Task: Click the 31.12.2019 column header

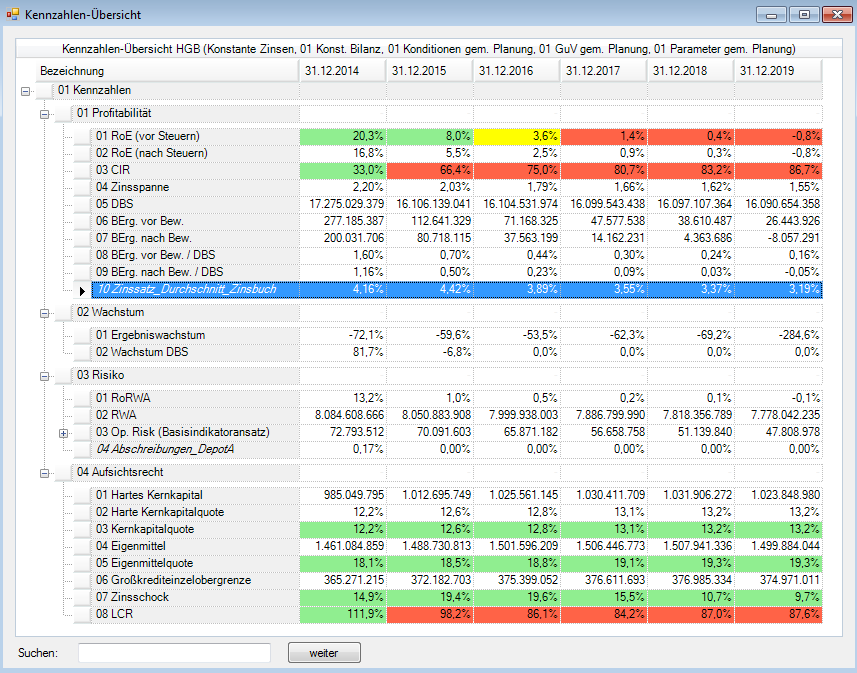Action: point(777,71)
